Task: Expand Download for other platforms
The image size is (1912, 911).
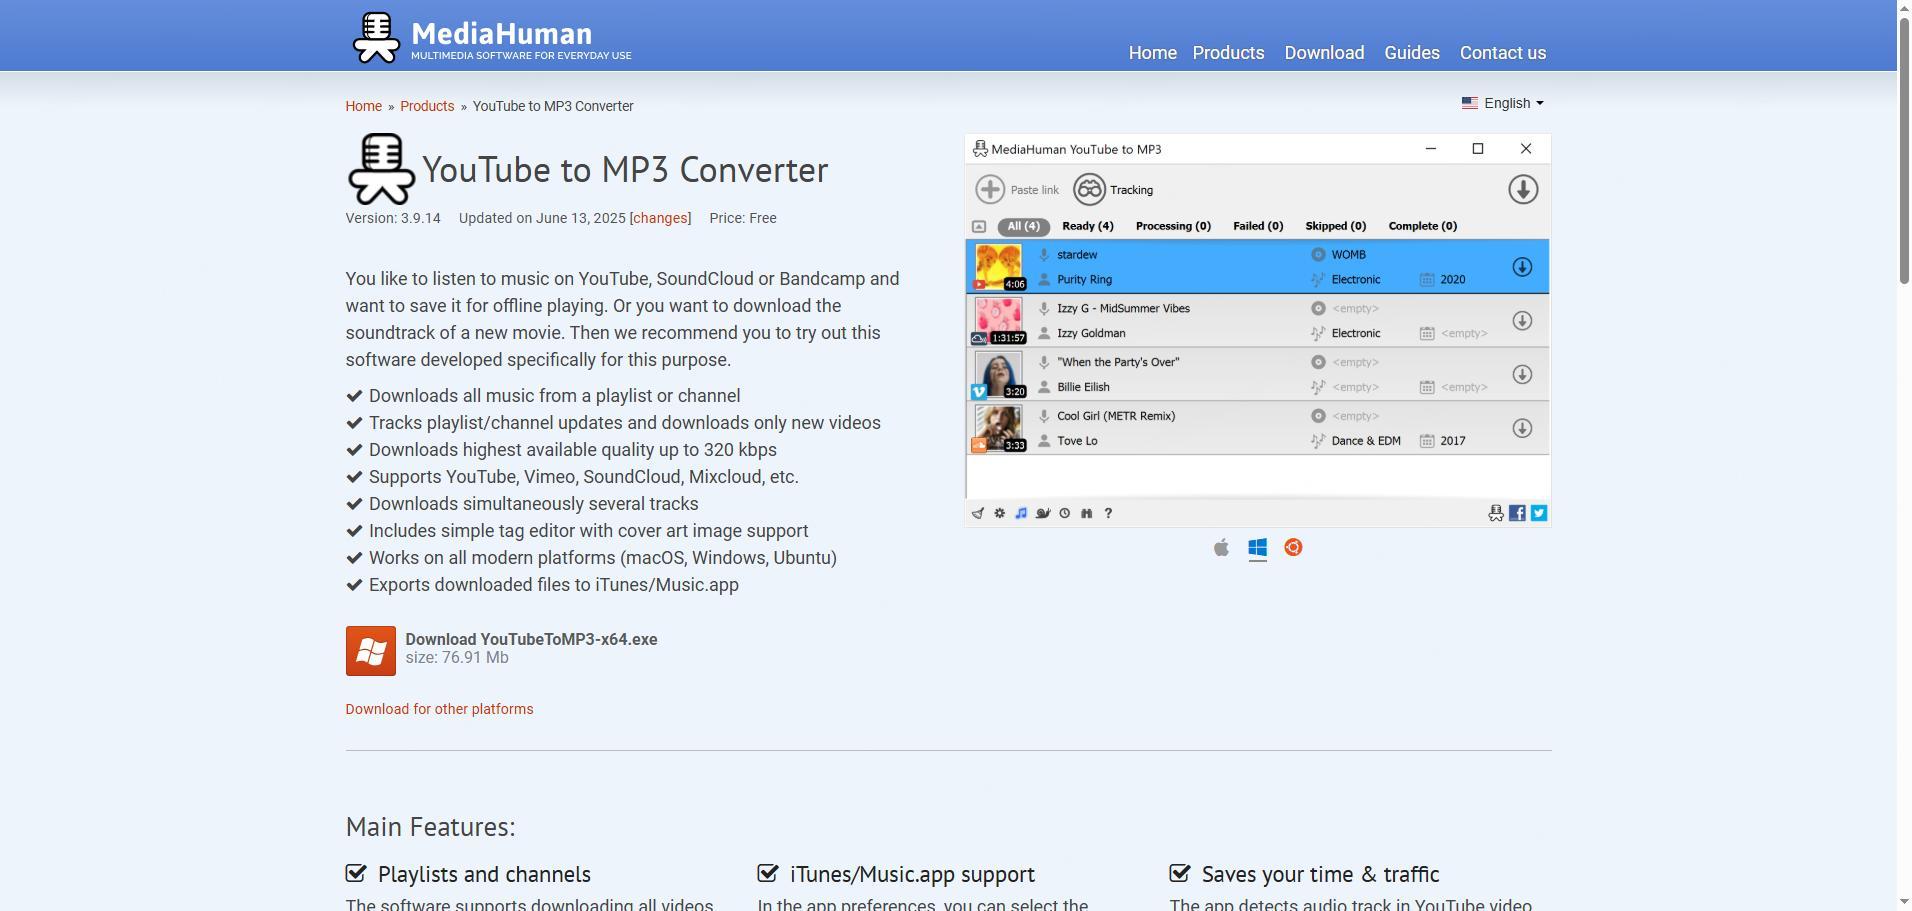Action: coord(439,709)
